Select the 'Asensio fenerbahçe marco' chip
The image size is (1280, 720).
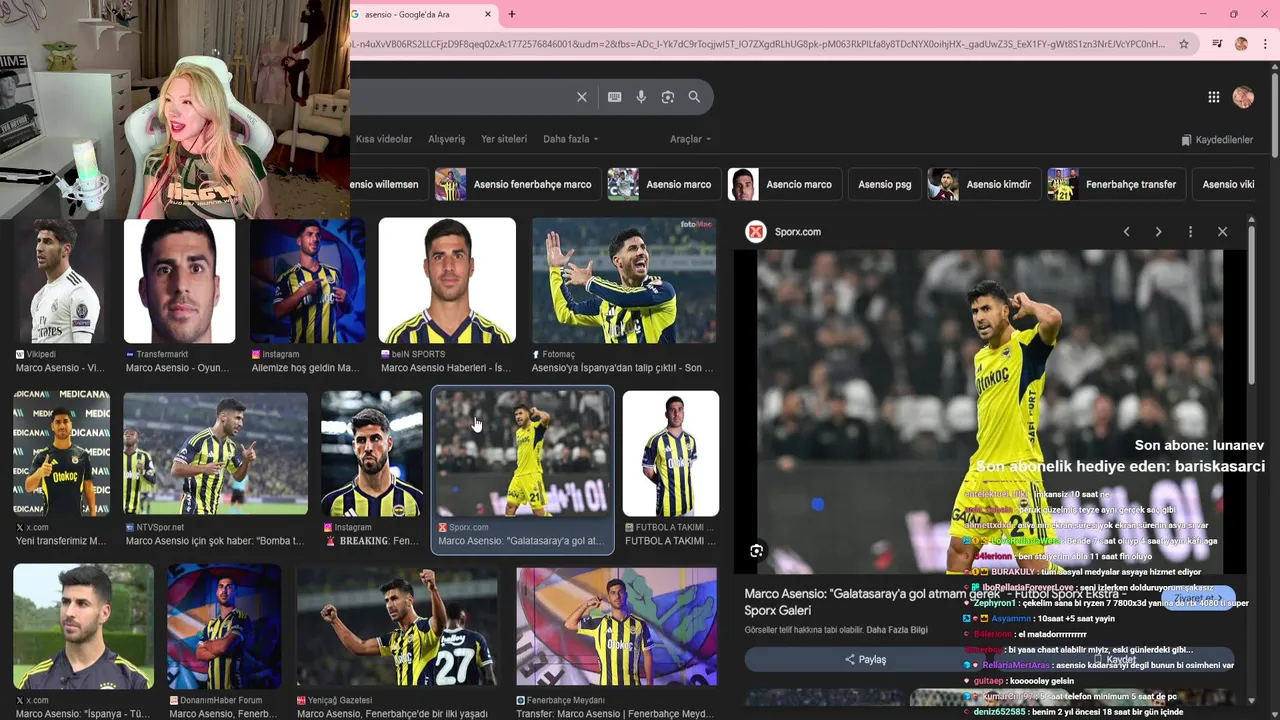click(x=517, y=184)
